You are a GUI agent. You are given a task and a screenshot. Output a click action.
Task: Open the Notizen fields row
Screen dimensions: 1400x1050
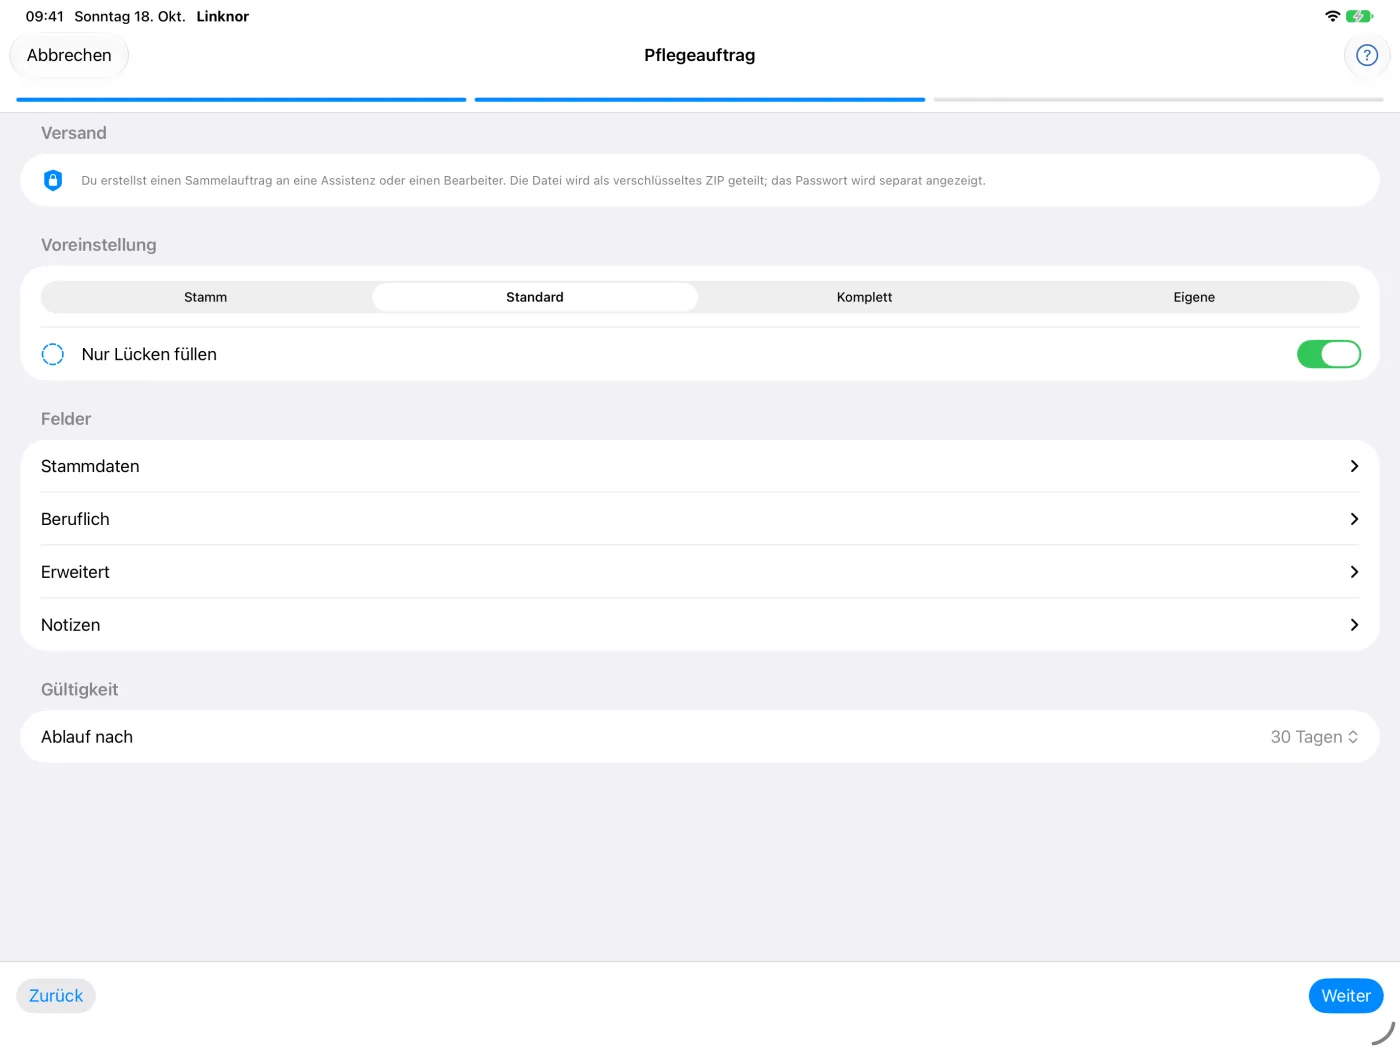700,625
